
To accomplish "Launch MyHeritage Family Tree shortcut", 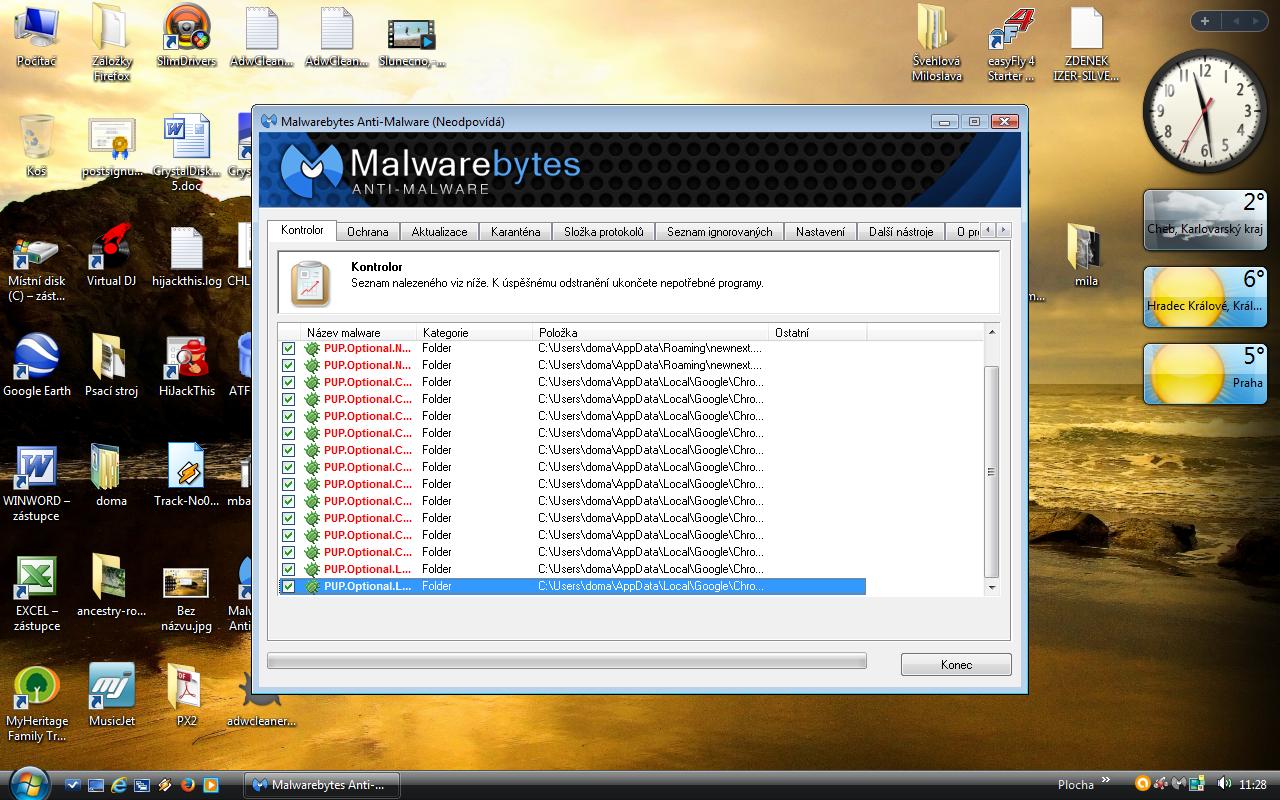I will (36, 702).
